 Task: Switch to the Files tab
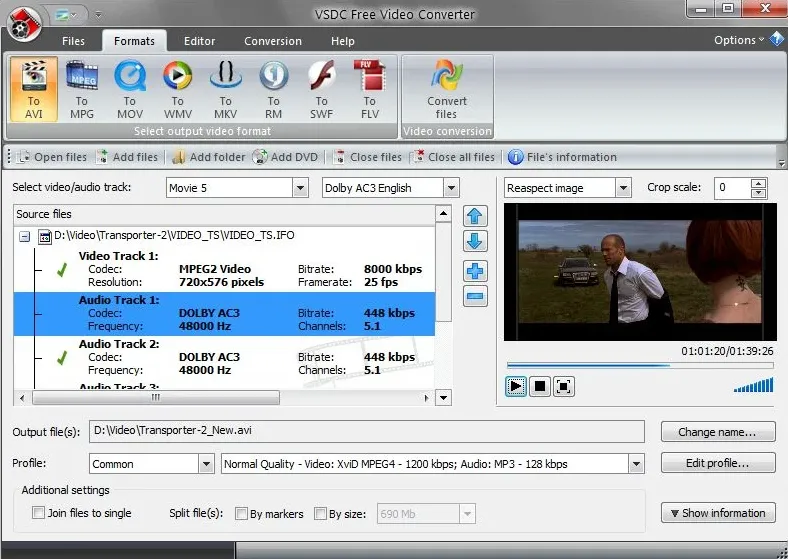coord(73,41)
